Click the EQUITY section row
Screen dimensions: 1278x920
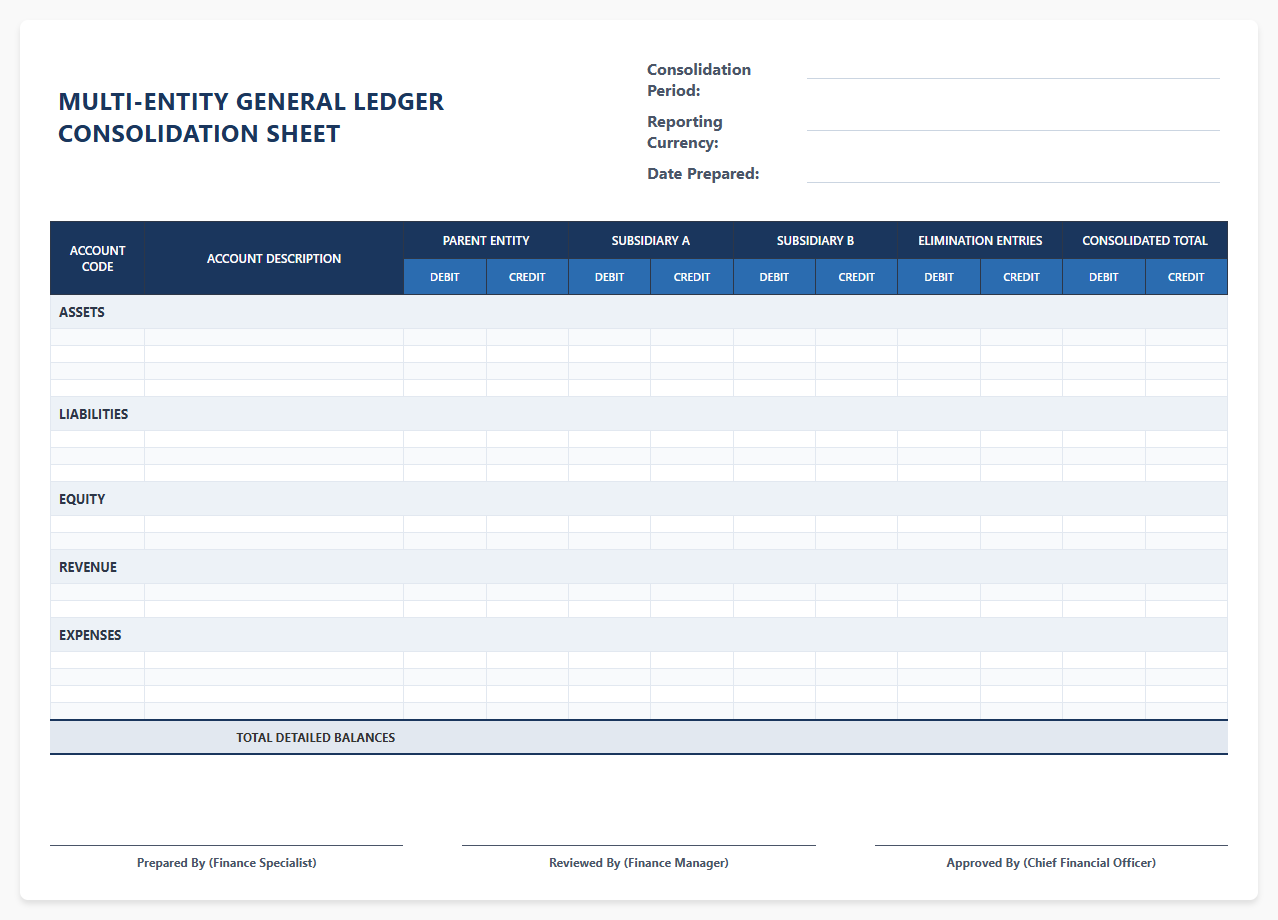[639, 499]
